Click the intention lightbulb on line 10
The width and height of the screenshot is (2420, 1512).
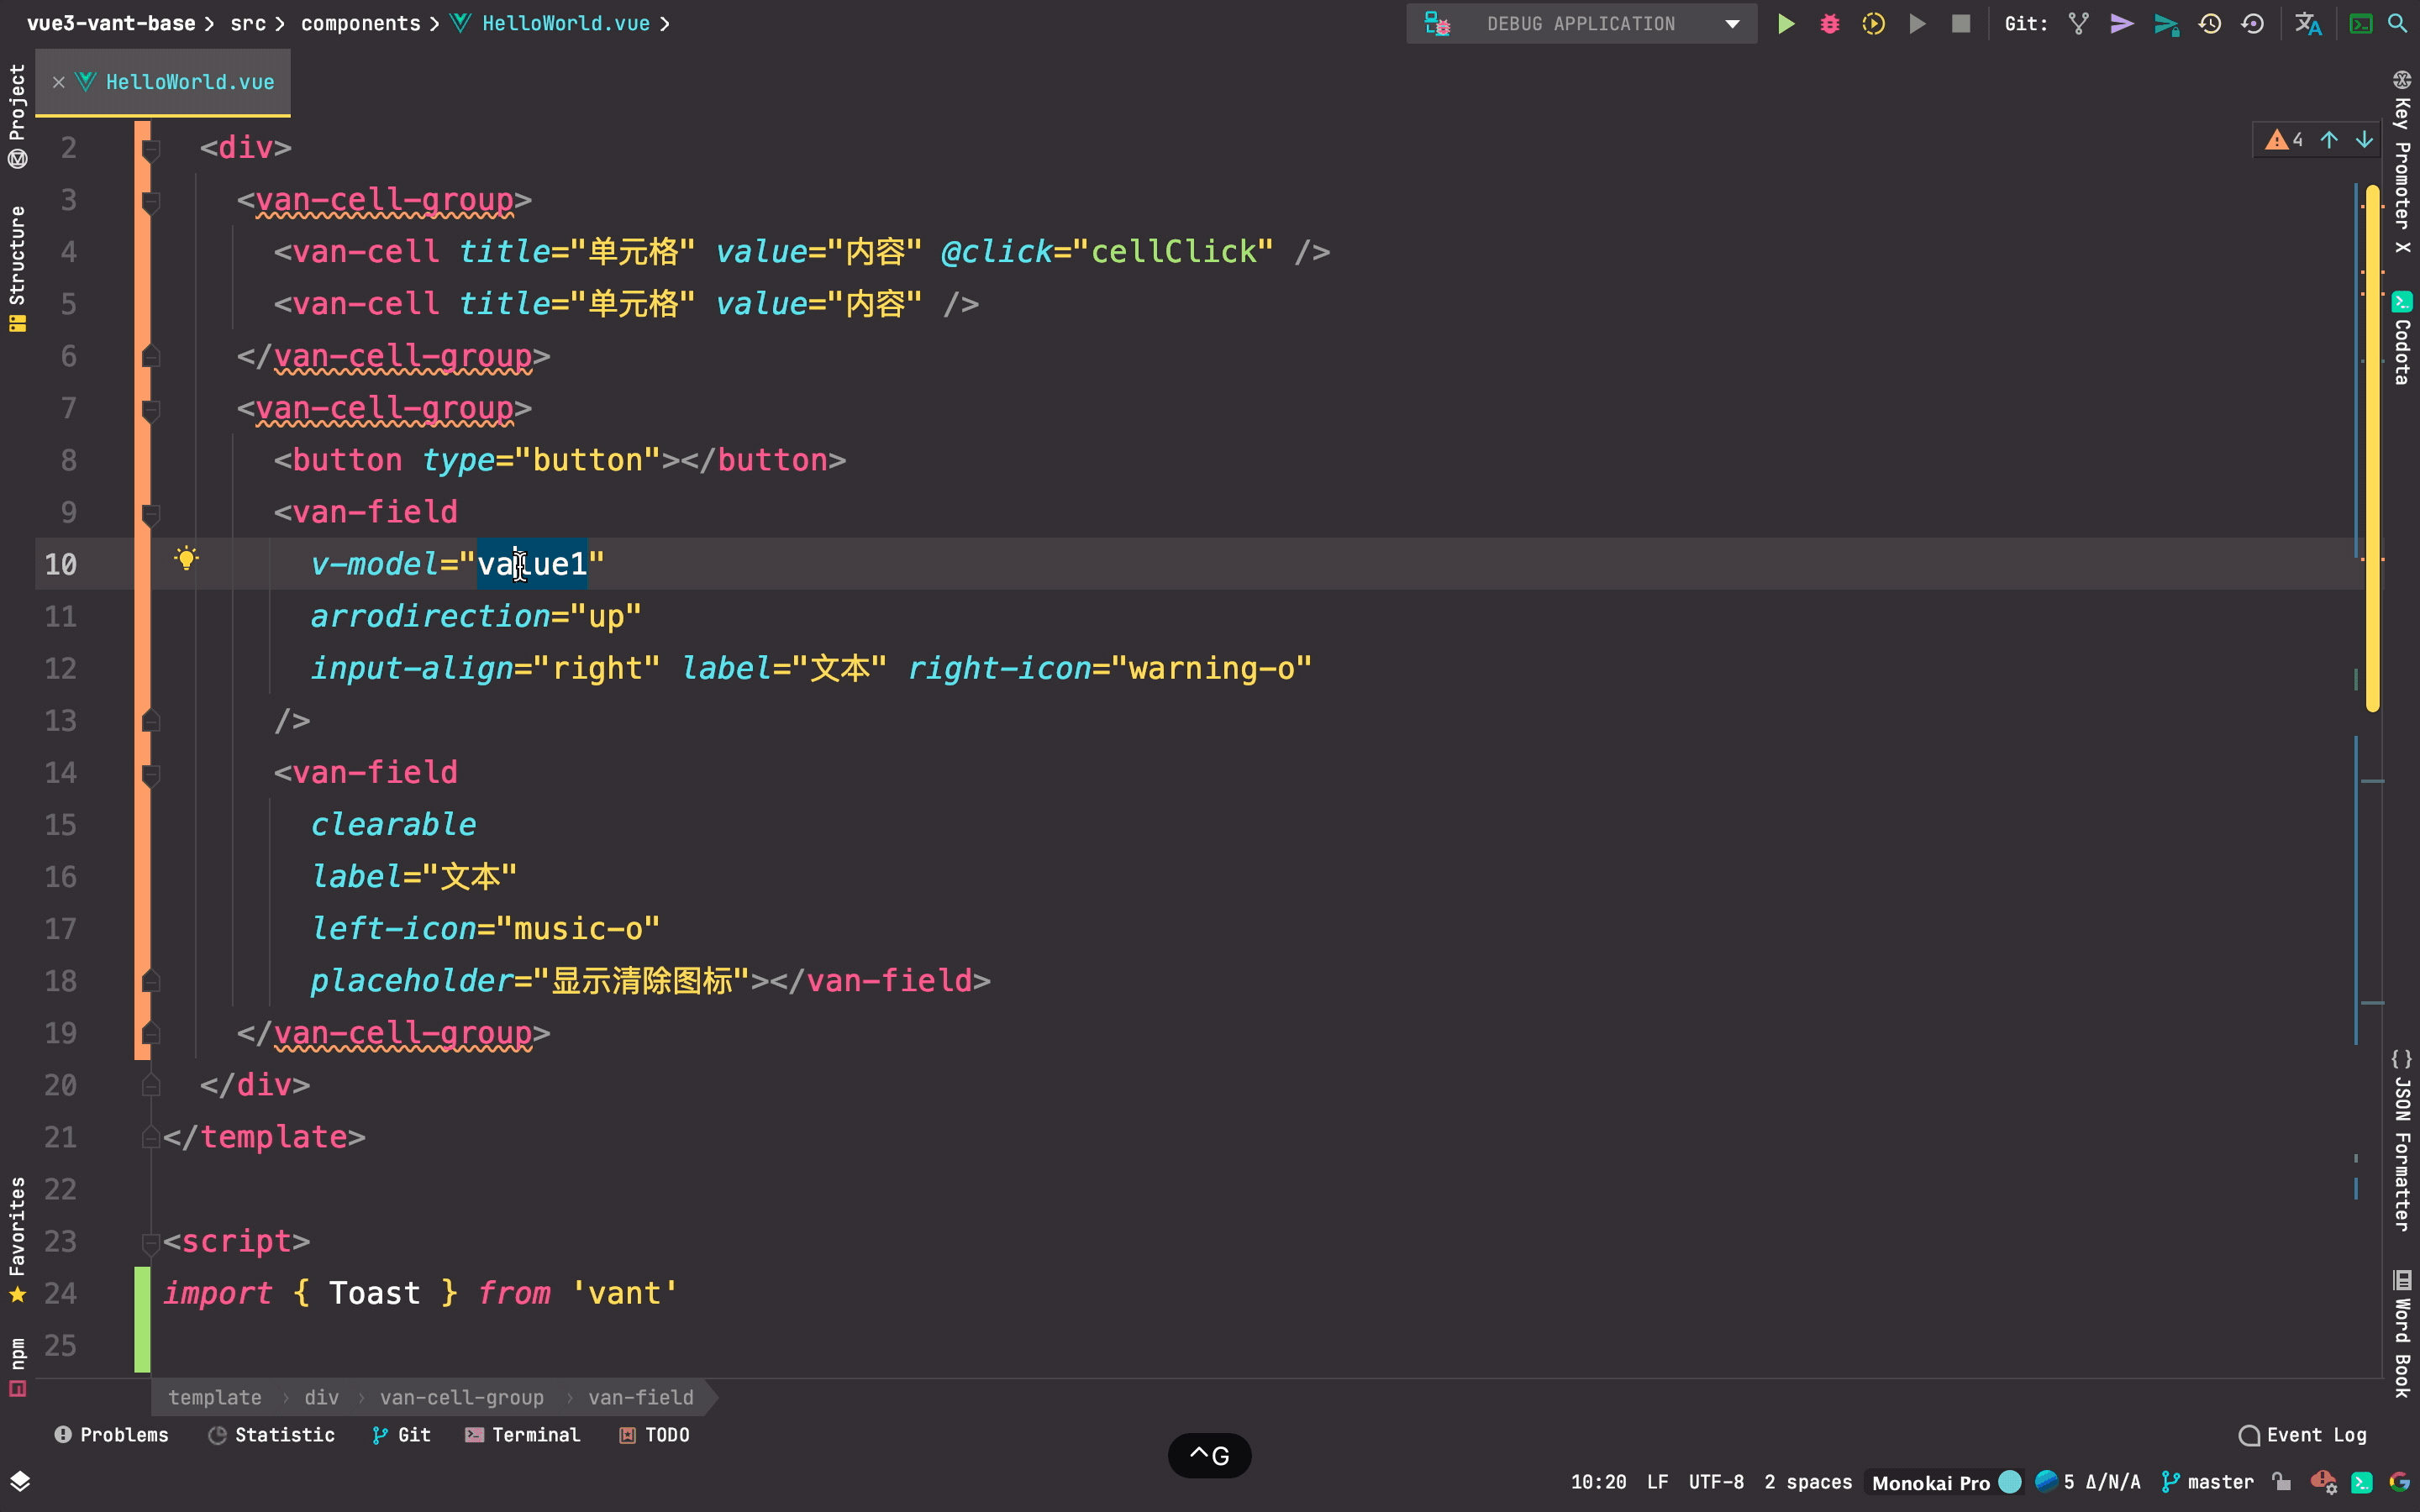[x=186, y=558]
